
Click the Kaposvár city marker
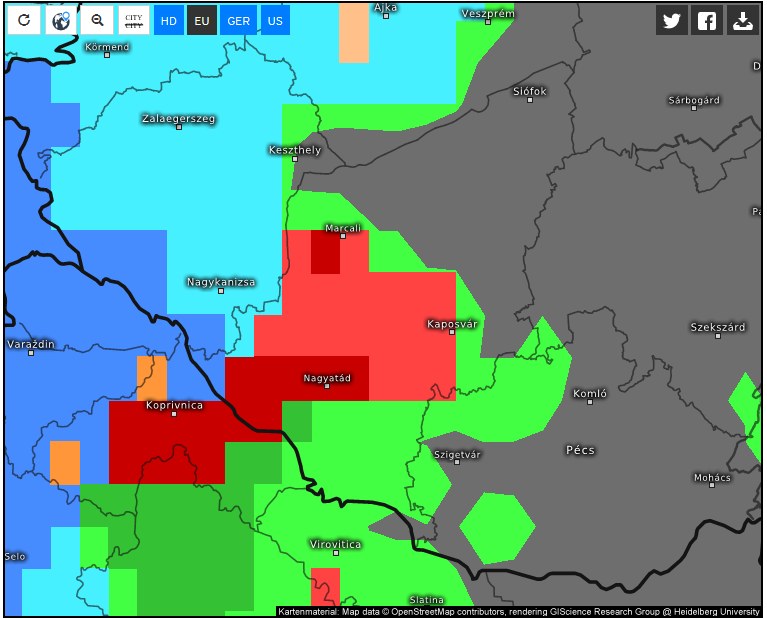coord(452,332)
